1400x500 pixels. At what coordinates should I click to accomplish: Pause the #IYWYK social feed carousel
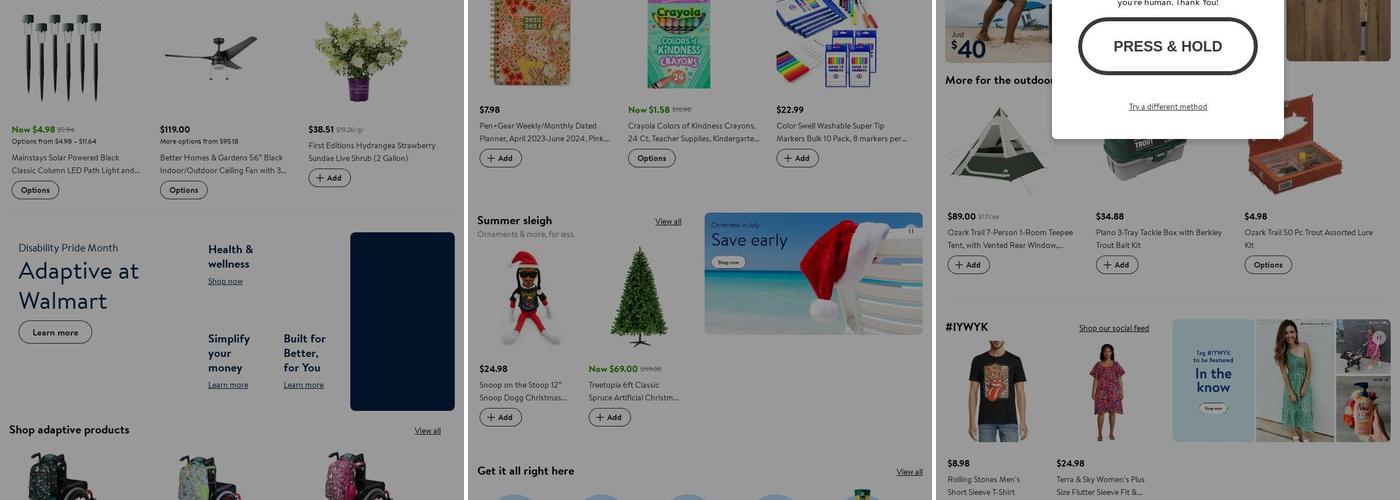1379,338
